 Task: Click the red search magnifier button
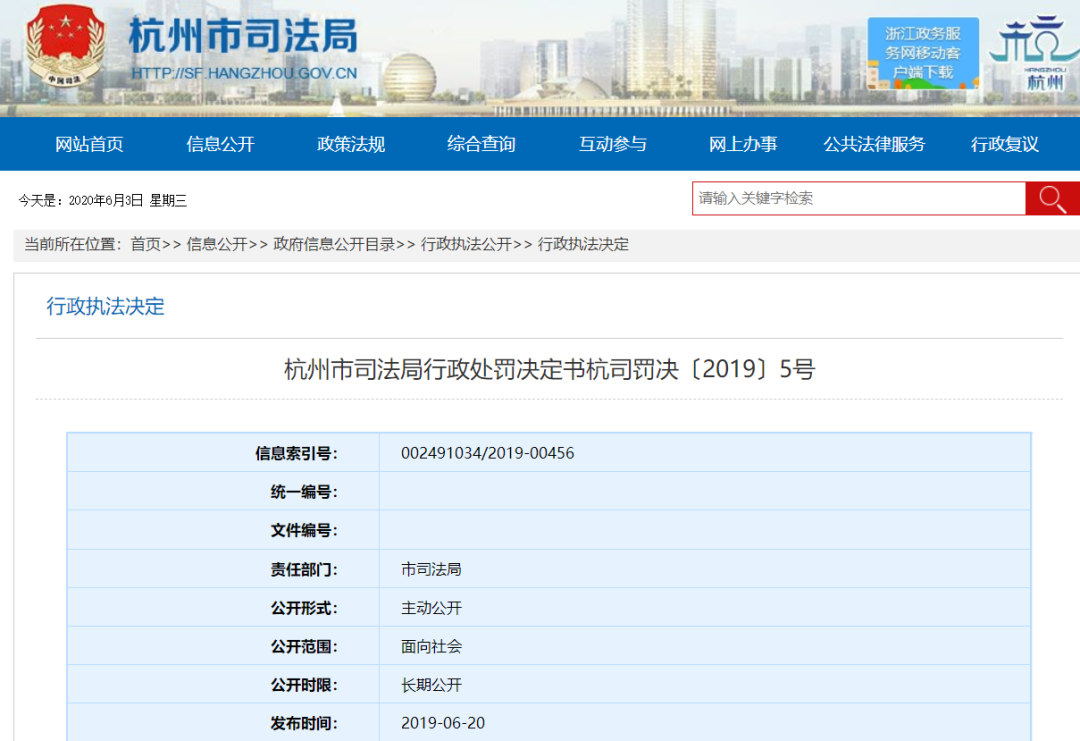pos(1052,198)
